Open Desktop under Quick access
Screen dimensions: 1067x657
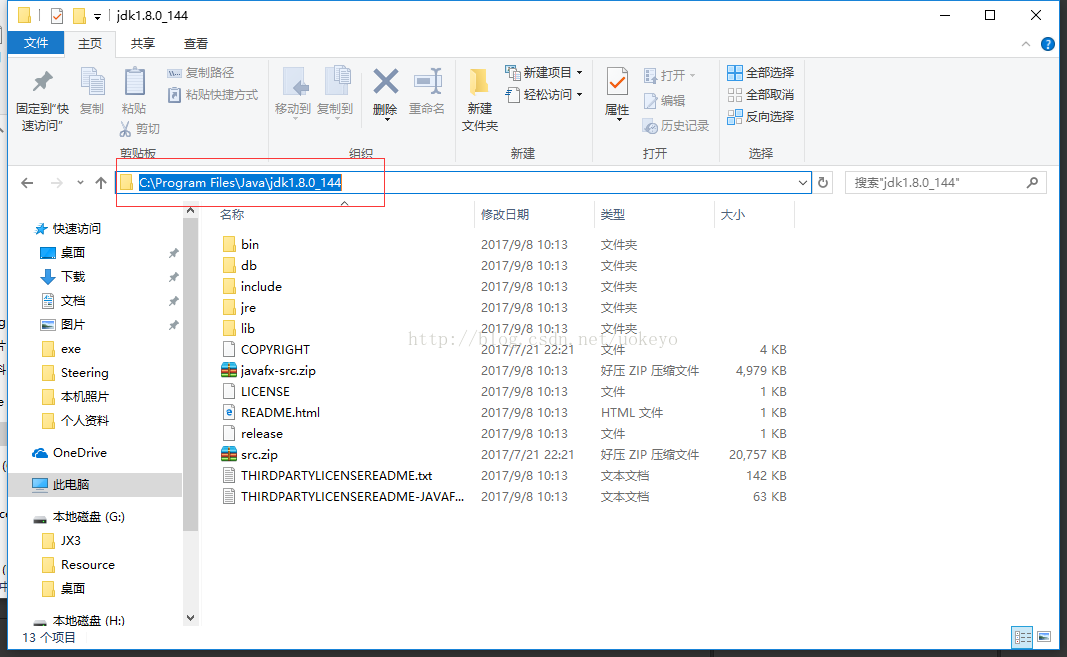[63, 253]
